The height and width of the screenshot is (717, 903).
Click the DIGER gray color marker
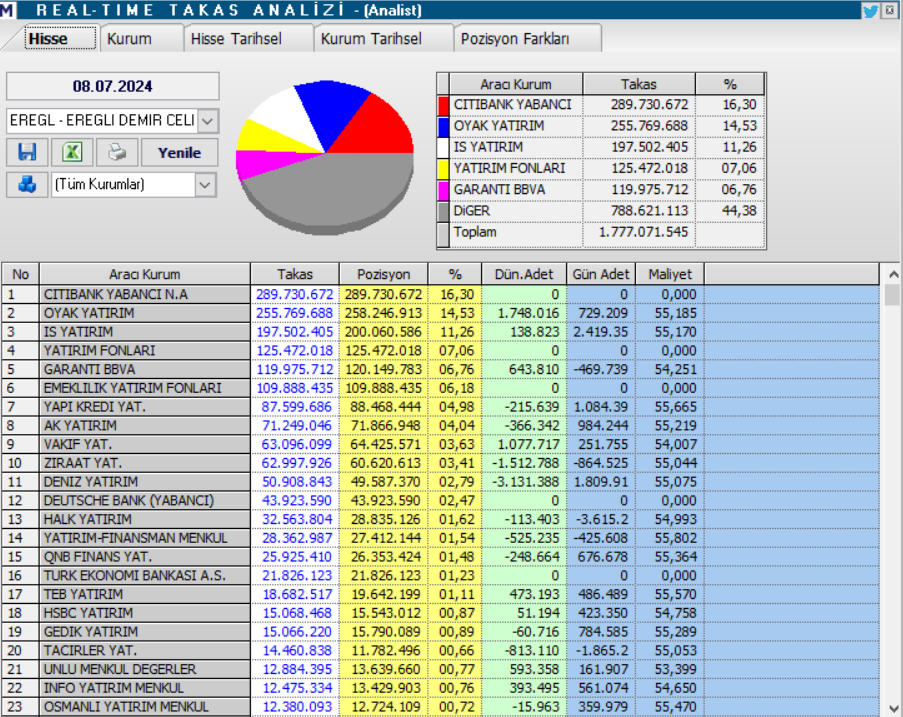pyautogui.click(x=443, y=211)
